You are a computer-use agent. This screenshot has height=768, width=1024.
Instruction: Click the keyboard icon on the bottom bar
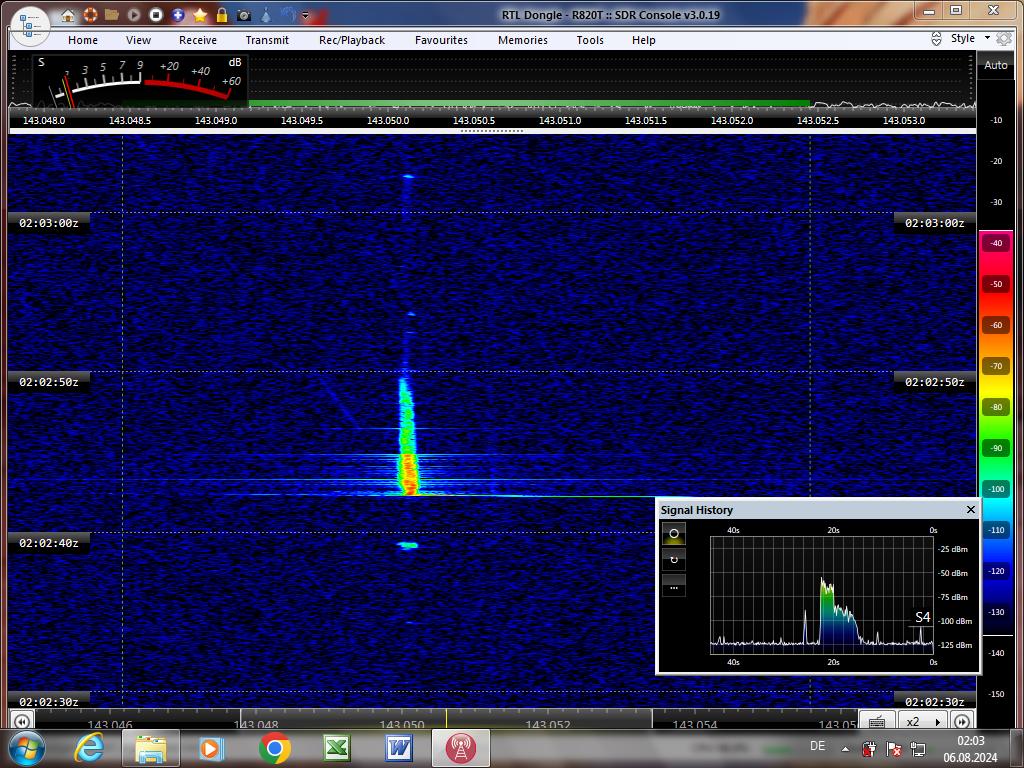point(877,721)
